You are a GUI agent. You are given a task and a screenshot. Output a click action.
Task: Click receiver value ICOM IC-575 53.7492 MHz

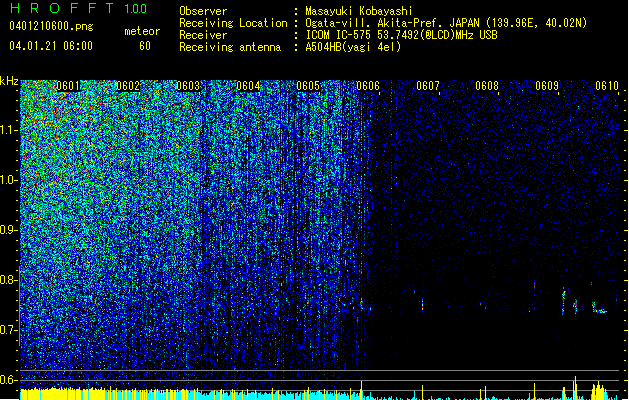click(x=401, y=35)
